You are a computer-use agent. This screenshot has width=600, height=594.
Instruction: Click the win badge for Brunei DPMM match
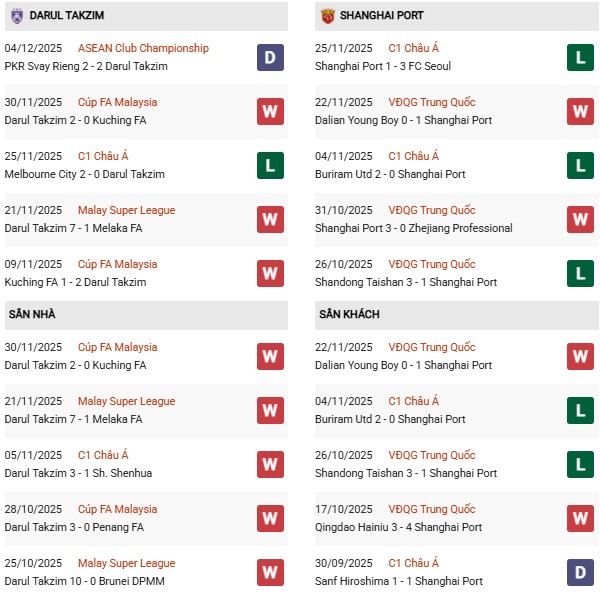pos(270,572)
